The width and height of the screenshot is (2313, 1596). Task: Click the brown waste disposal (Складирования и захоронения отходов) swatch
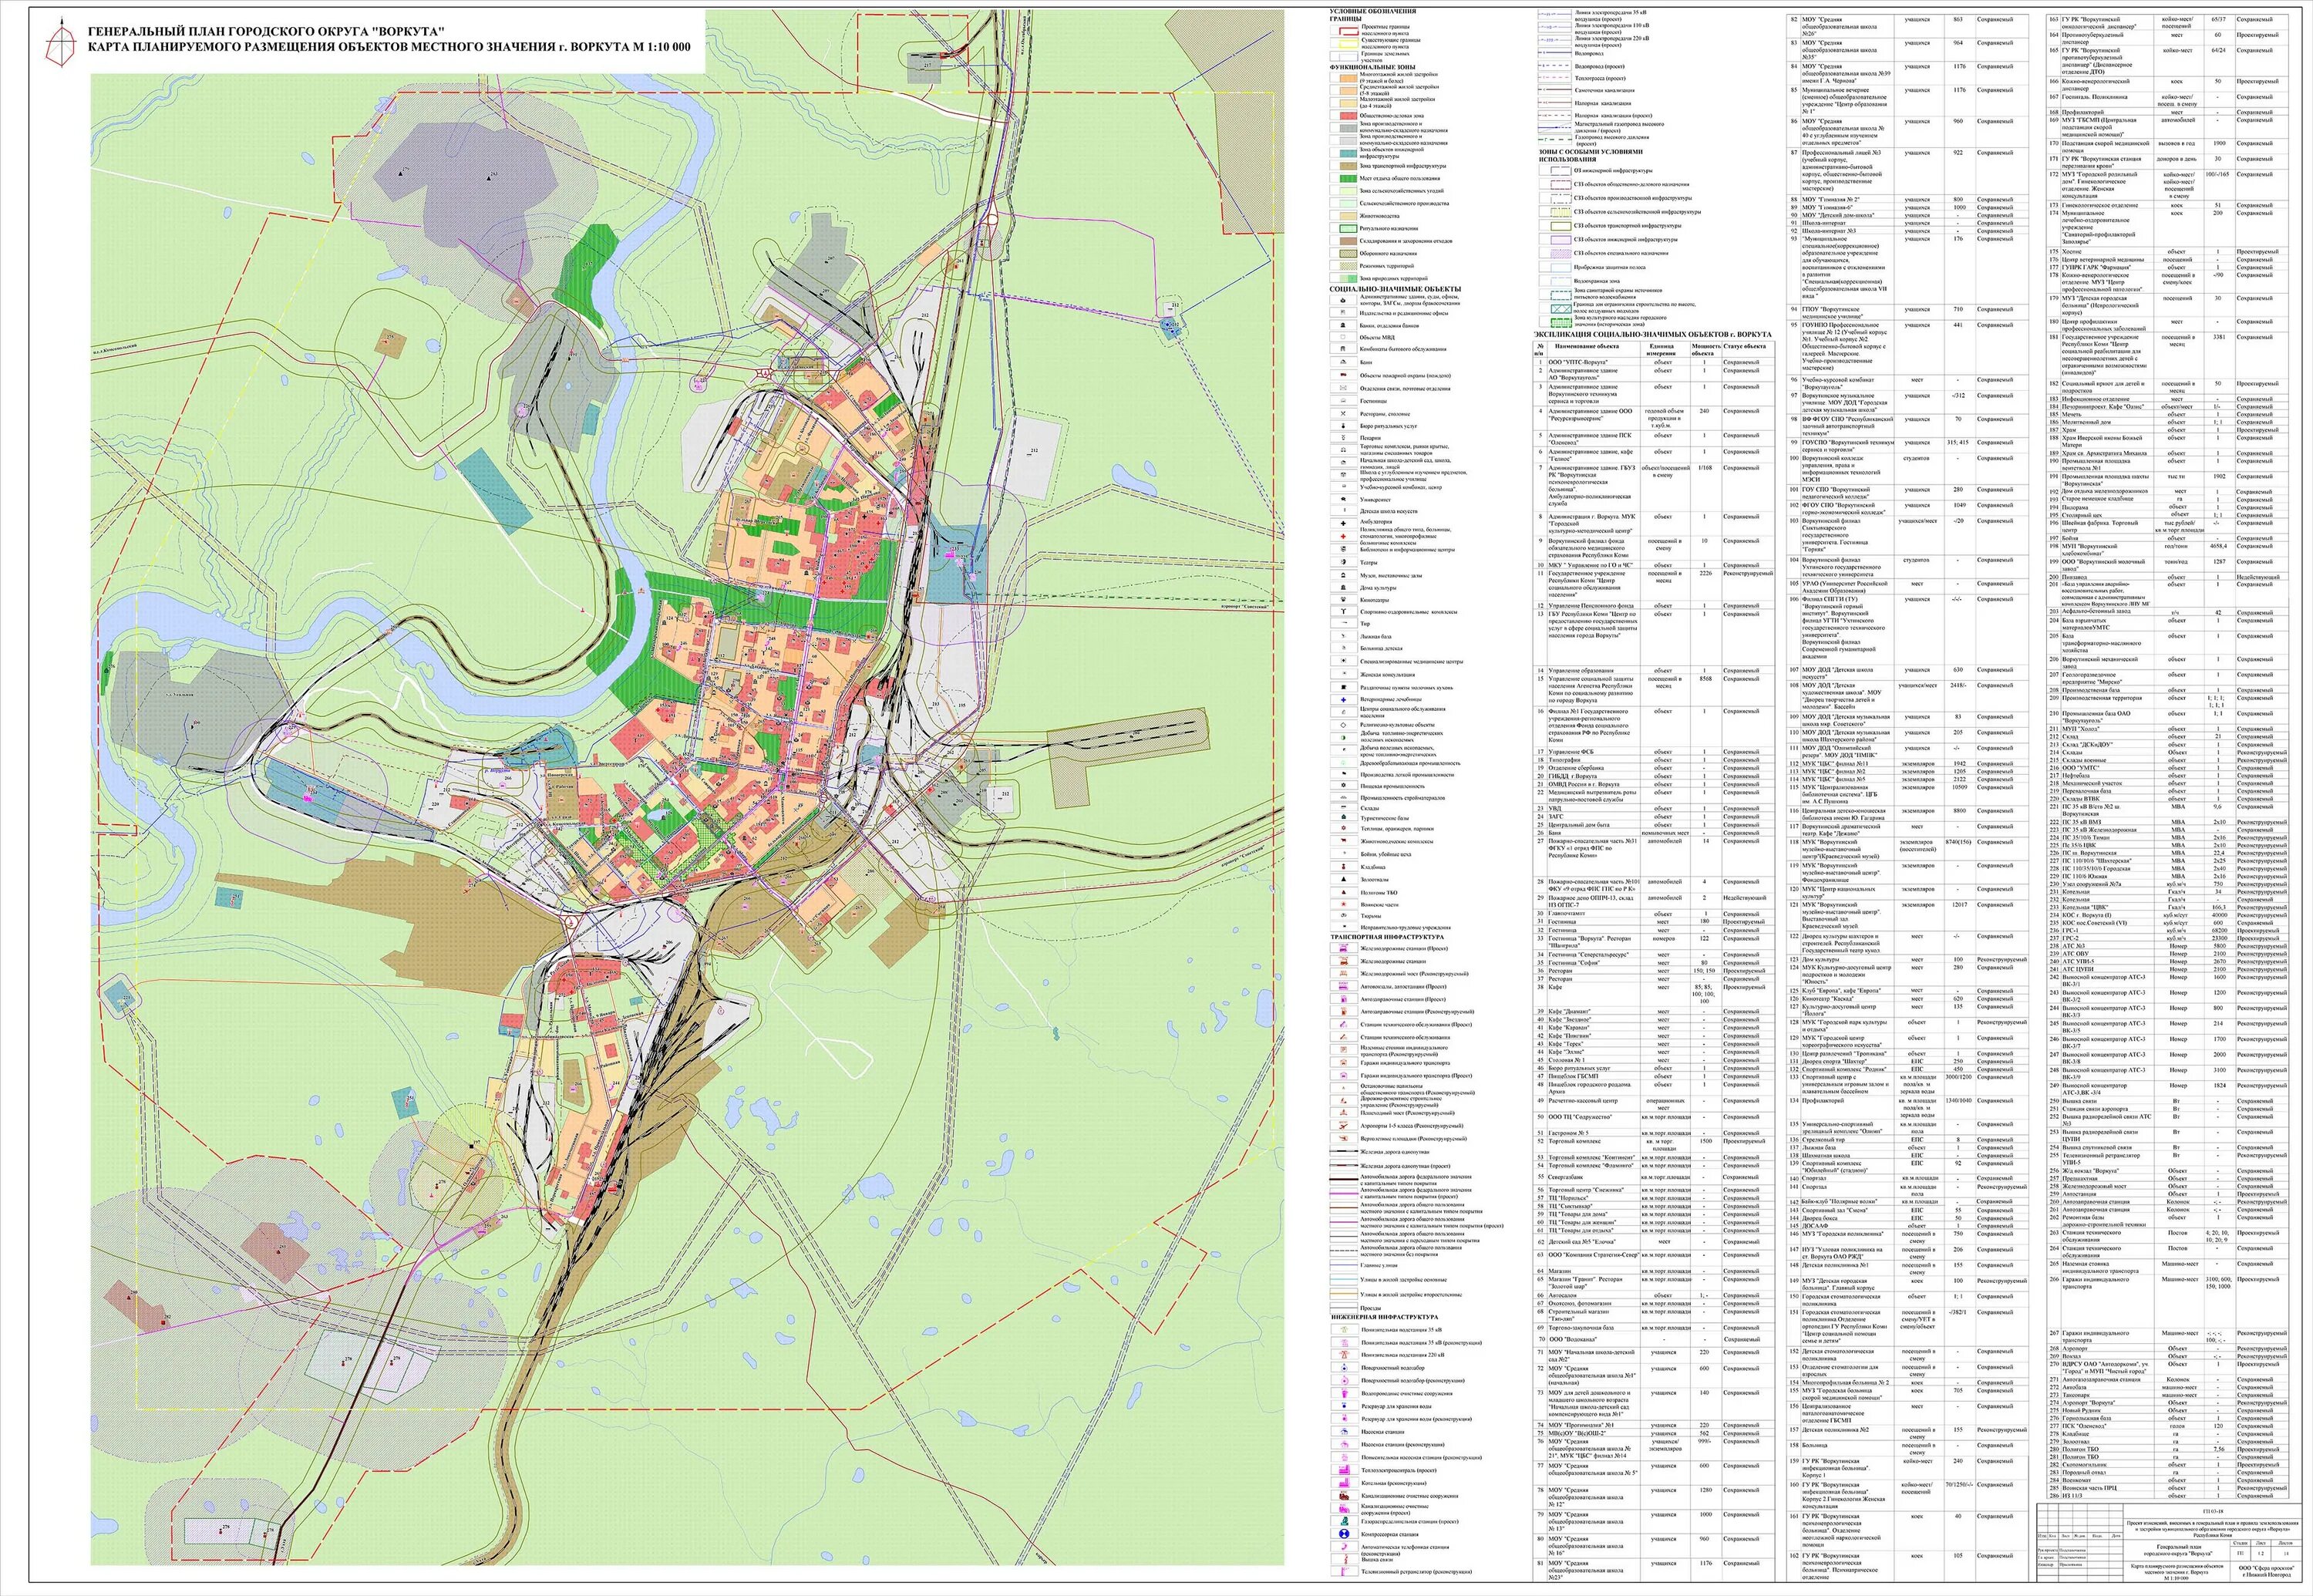click(1349, 241)
